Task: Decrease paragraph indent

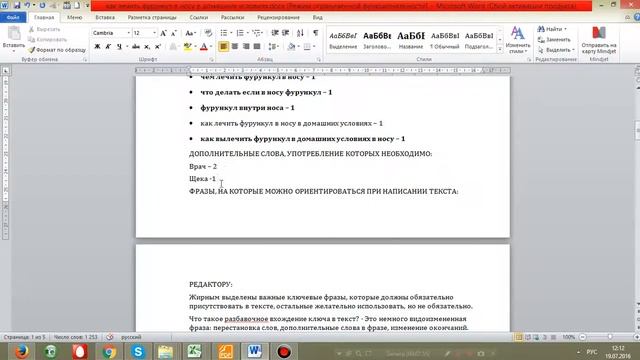Action: tap(275, 33)
